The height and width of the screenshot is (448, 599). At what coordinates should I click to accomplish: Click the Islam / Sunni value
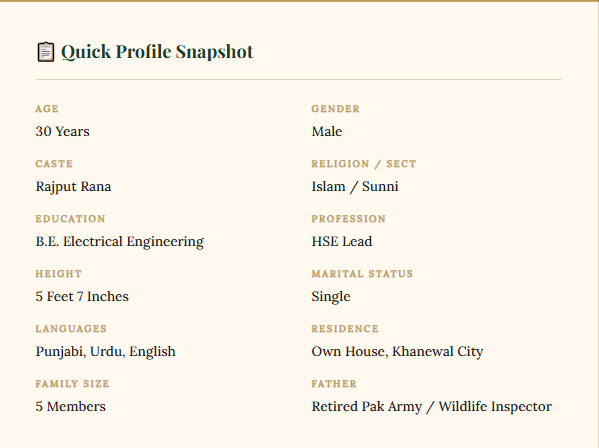point(355,186)
